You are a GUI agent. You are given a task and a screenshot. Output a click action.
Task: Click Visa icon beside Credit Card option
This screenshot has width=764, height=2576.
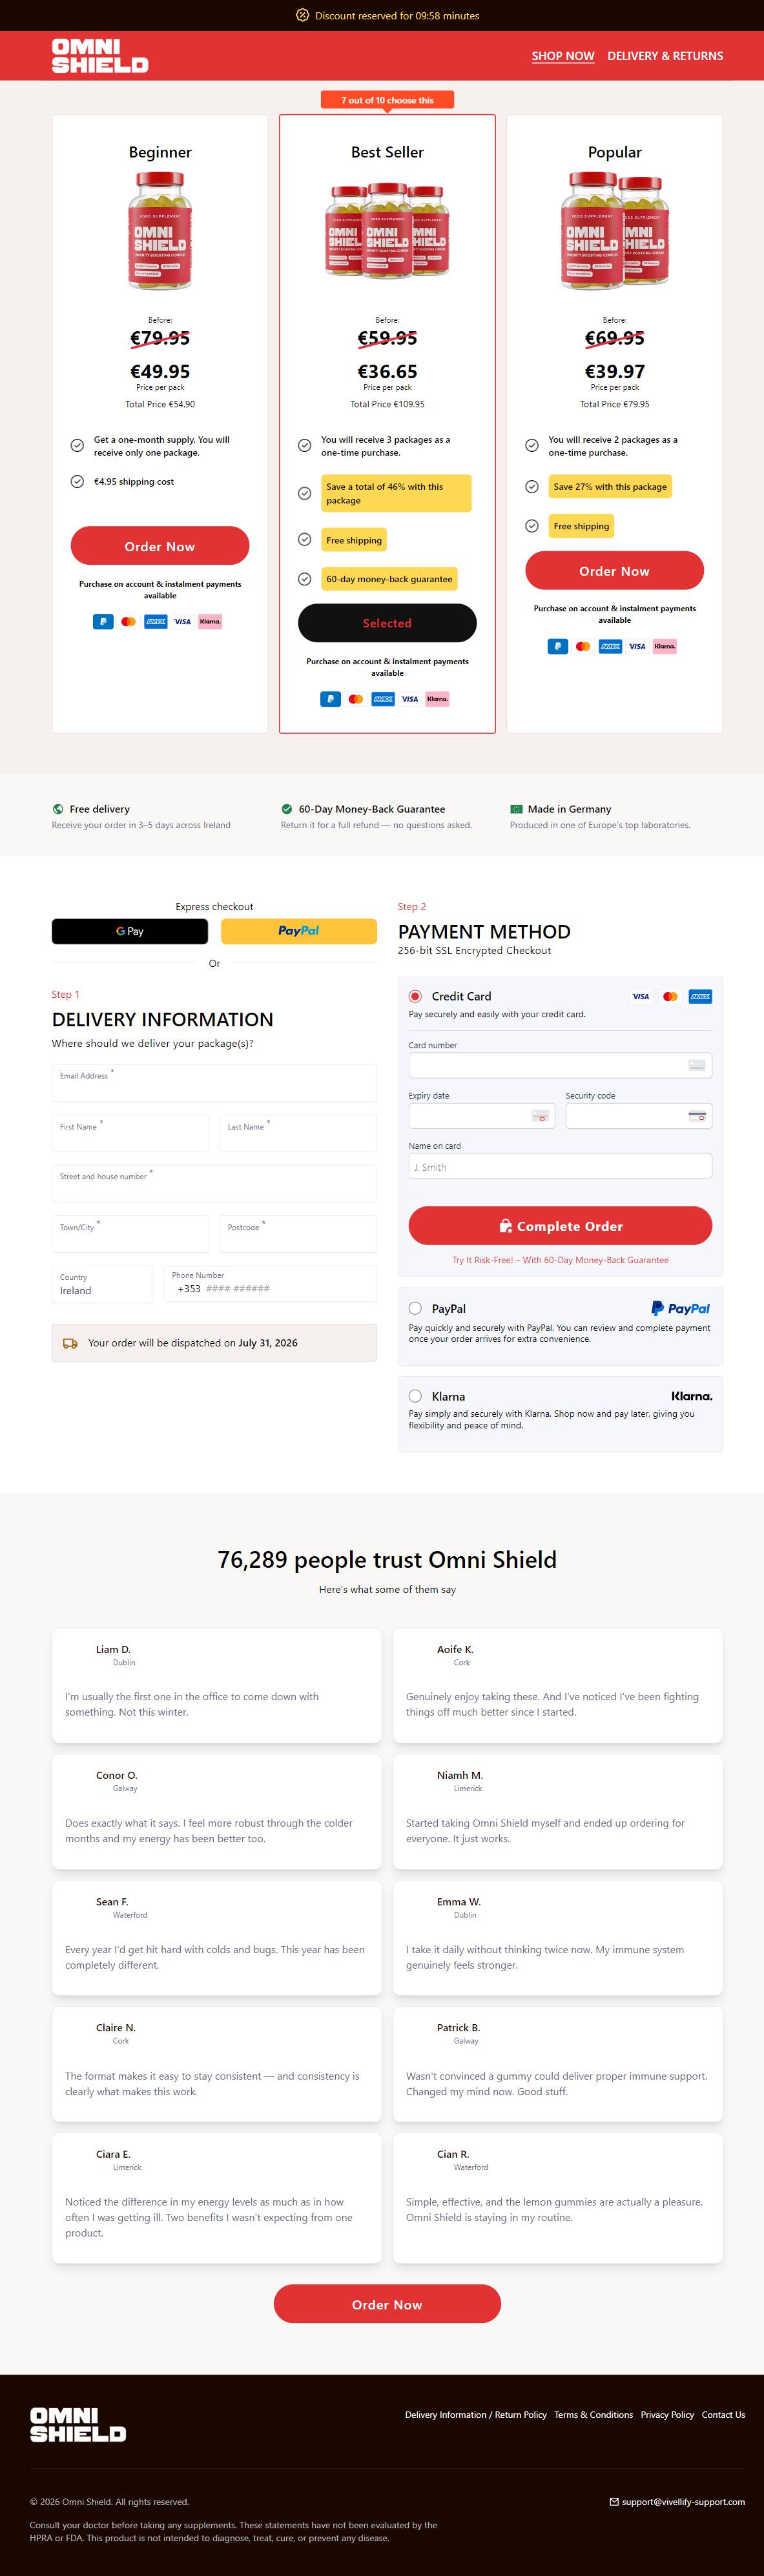click(x=641, y=996)
